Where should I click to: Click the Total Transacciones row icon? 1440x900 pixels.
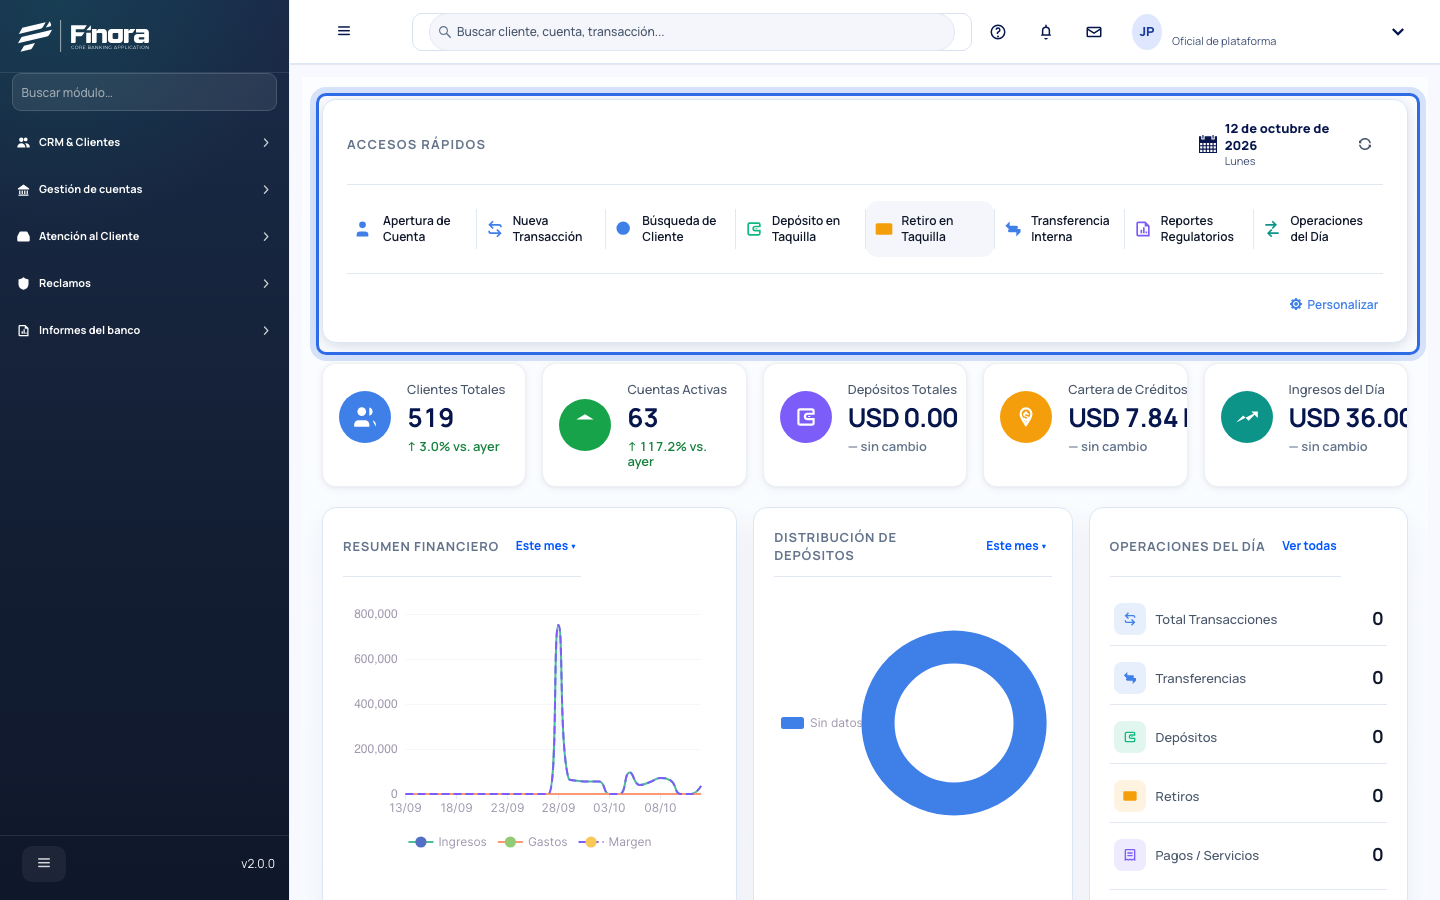tap(1130, 619)
